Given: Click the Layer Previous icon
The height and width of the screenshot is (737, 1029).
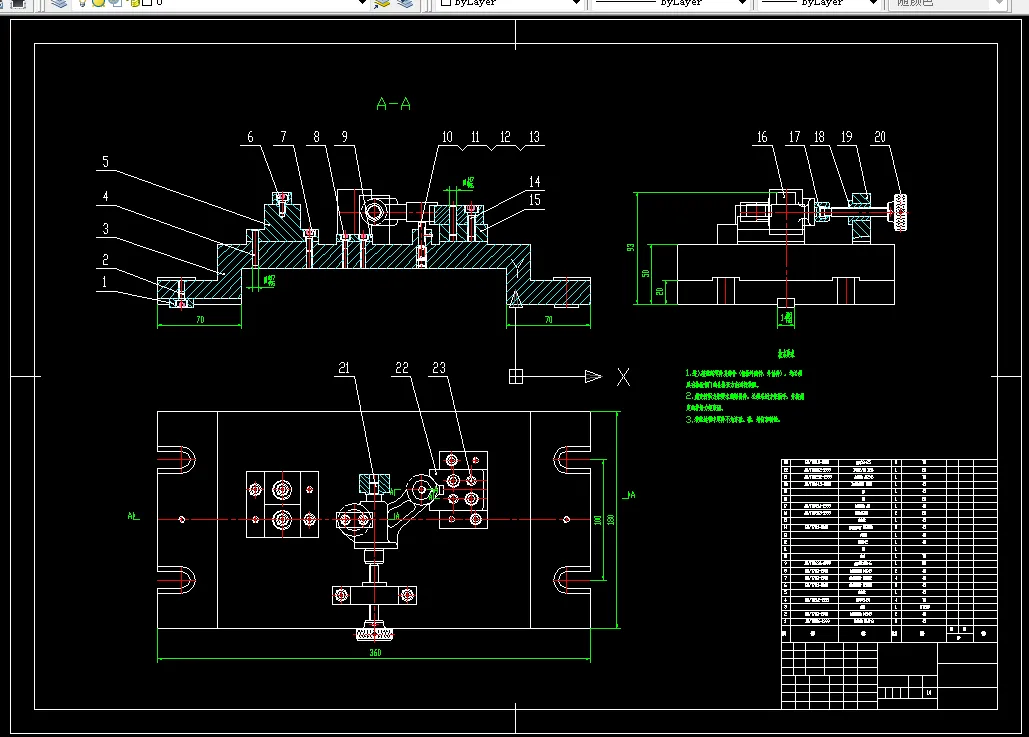Looking at the screenshot, I should [x=406, y=3].
